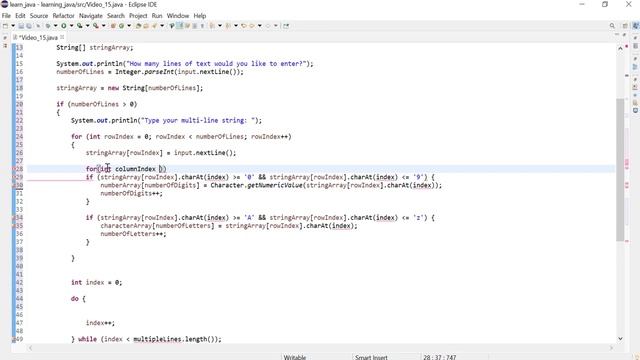Expand the Next Annotation dropdown
640x360 pixels.
pos(220,26)
